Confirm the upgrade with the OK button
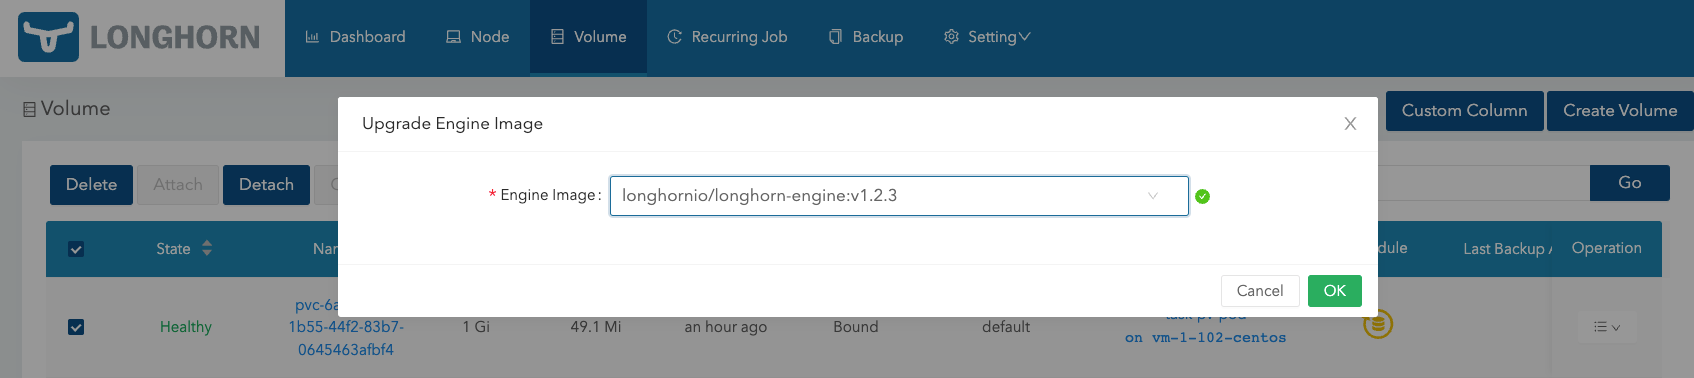 tap(1335, 291)
